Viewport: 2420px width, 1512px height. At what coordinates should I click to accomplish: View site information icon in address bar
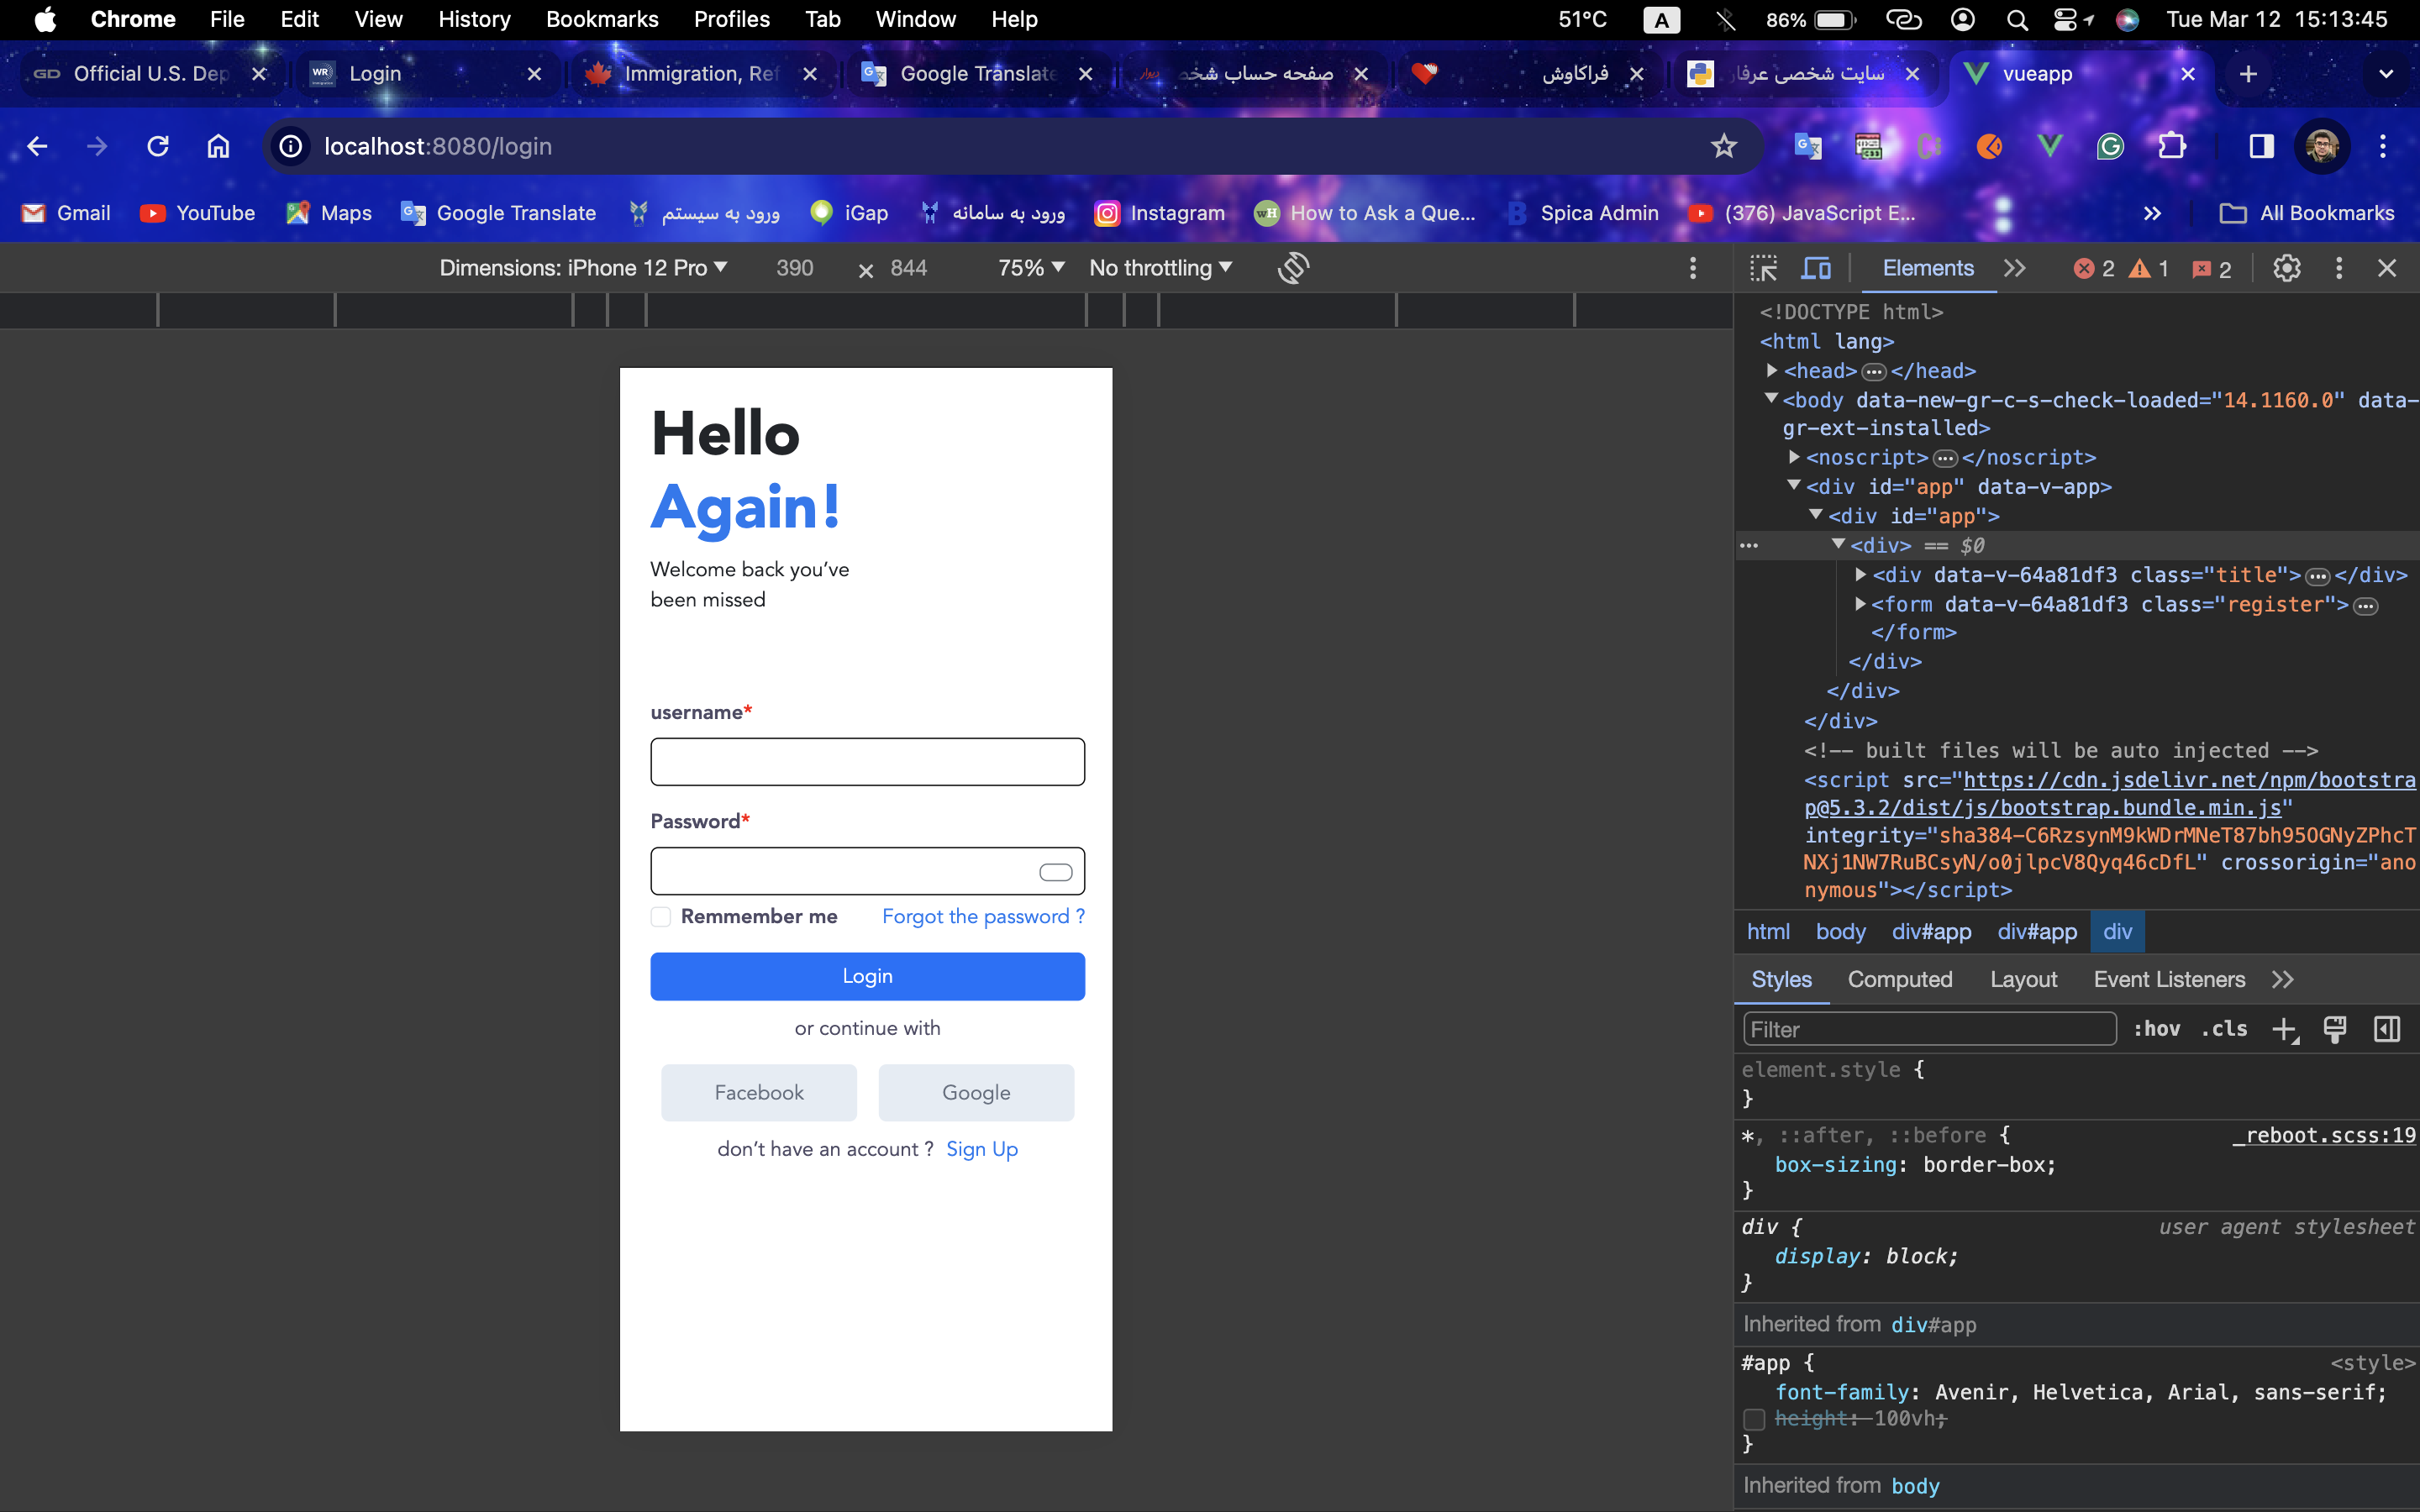click(x=290, y=147)
